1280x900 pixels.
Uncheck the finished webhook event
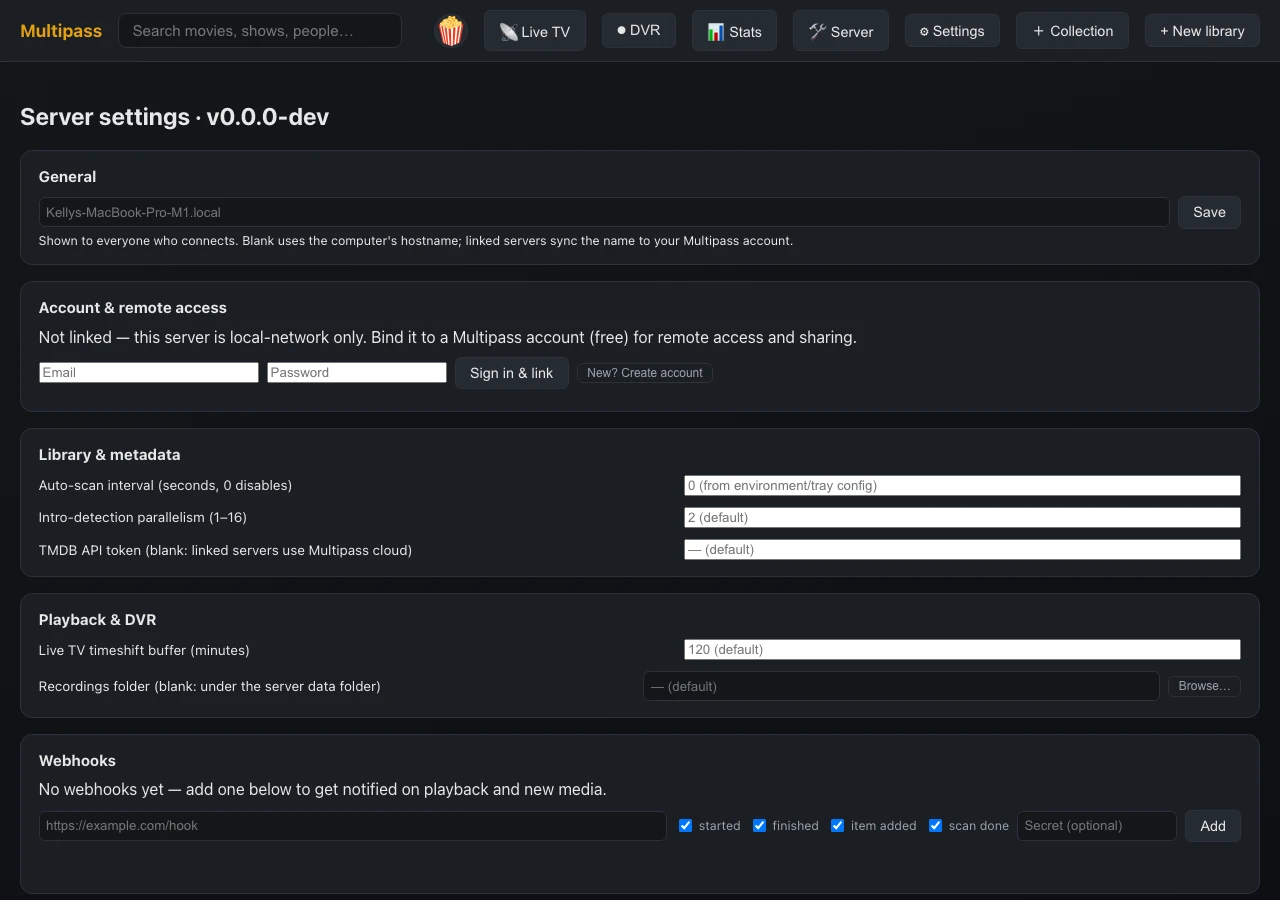click(760, 826)
